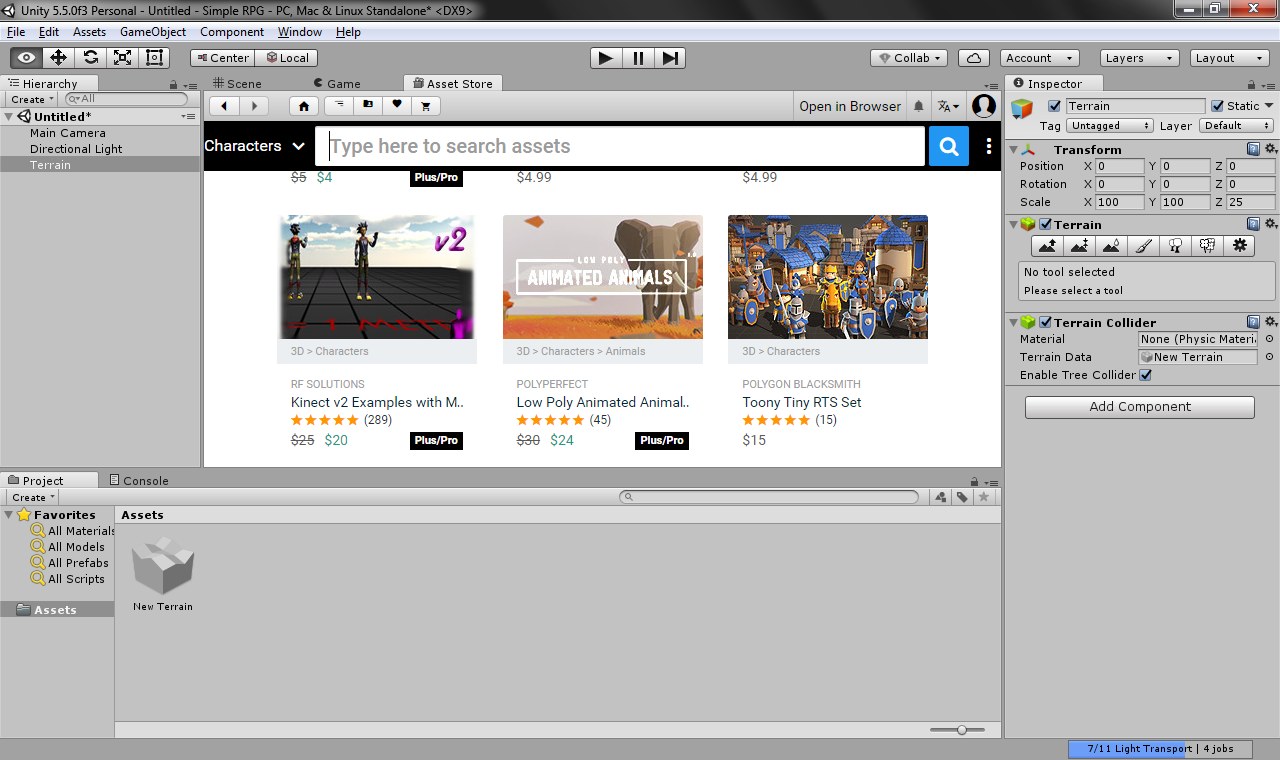This screenshot has height=760, width=1280.
Task: Adjust the Project icon size slider
Action: [x=964, y=730]
